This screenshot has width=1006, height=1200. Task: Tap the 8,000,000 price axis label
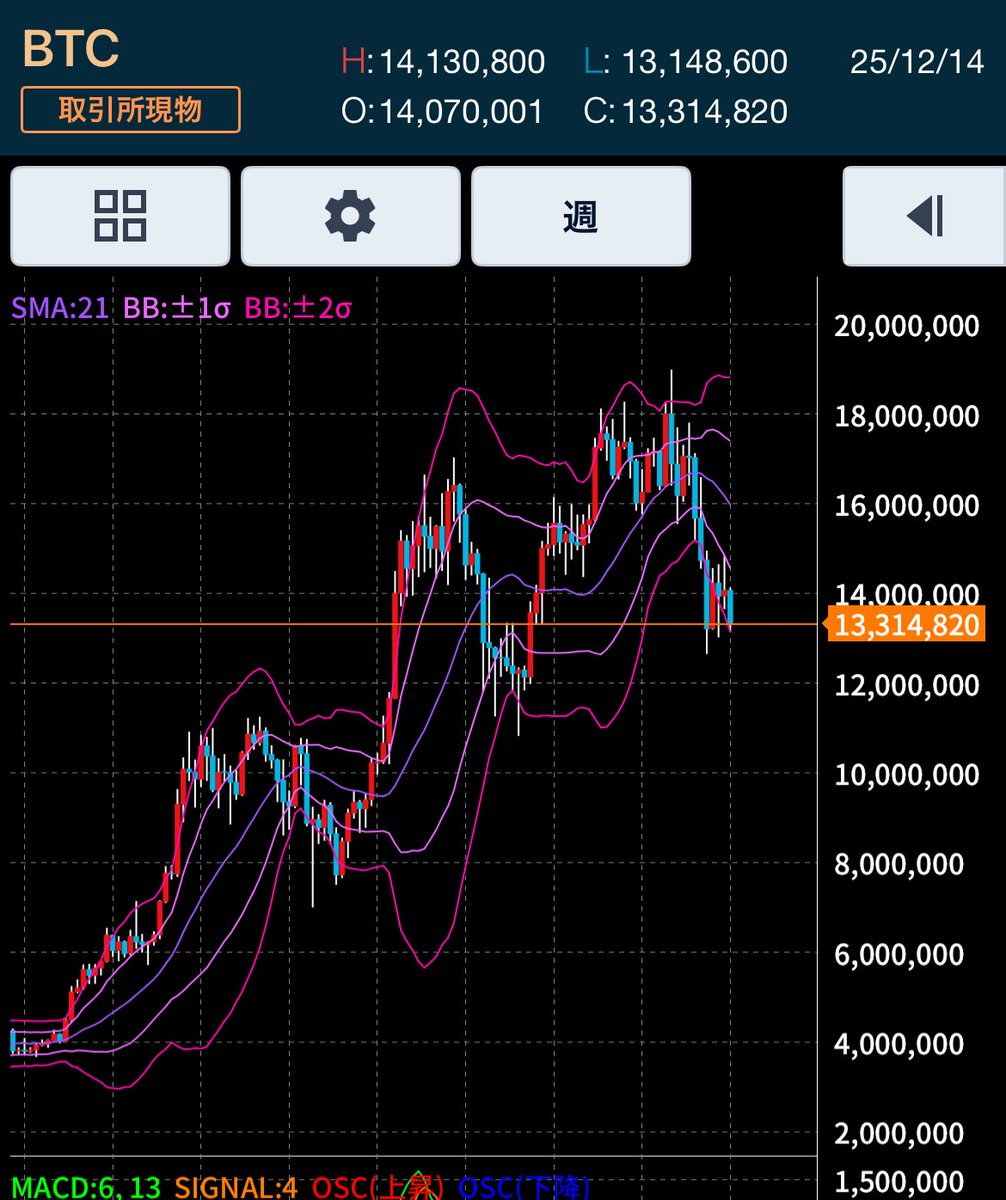pyautogui.click(x=899, y=863)
